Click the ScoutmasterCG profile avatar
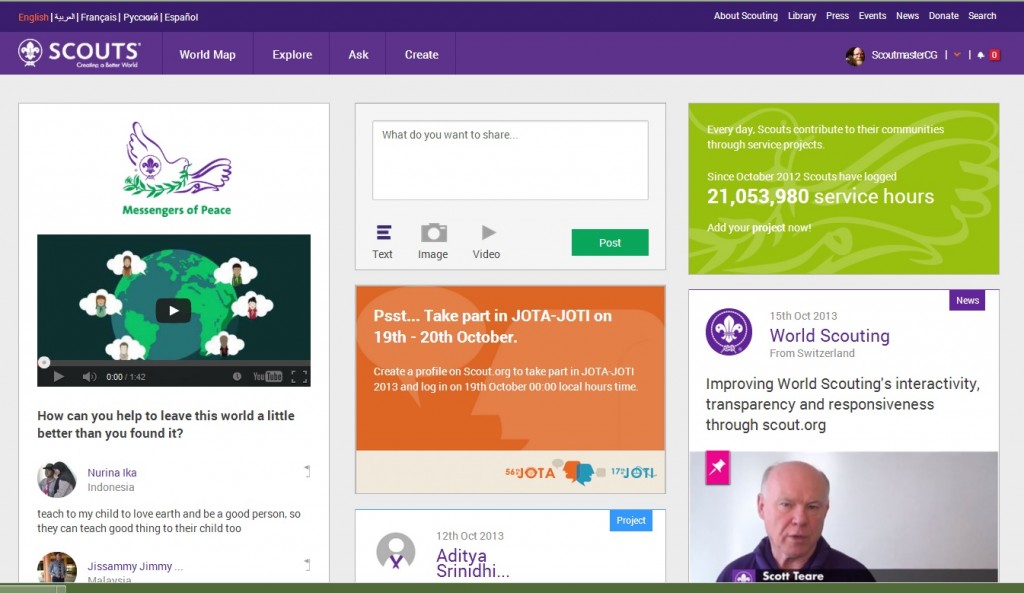 click(x=855, y=56)
